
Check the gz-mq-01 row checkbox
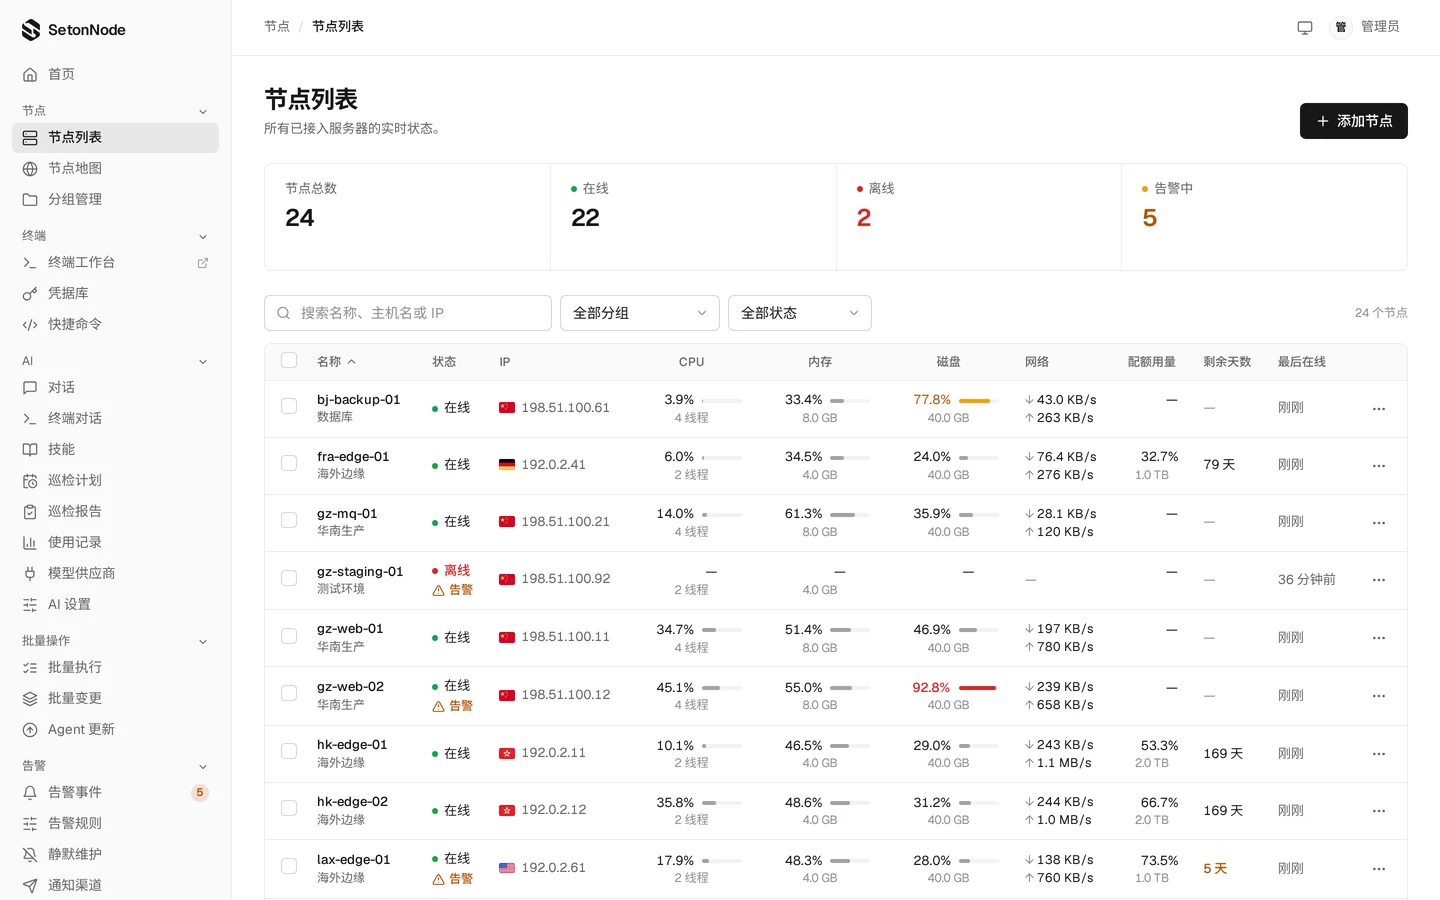point(289,521)
